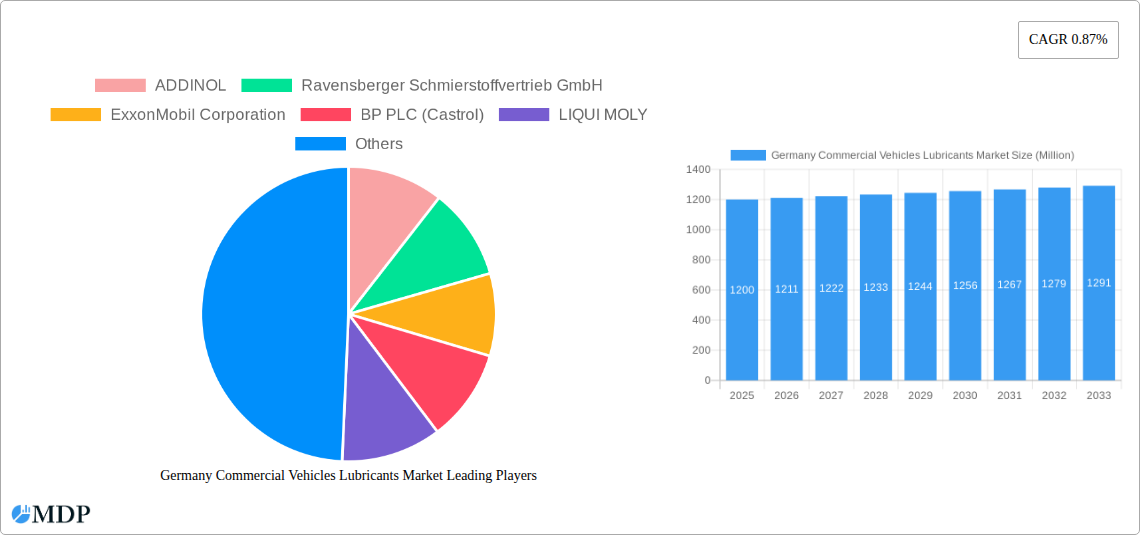The height and width of the screenshot is (535, 1140).
Task: Toggle the BP PLC (Castrol) red legend swatch
Action: tap(326, 115)
